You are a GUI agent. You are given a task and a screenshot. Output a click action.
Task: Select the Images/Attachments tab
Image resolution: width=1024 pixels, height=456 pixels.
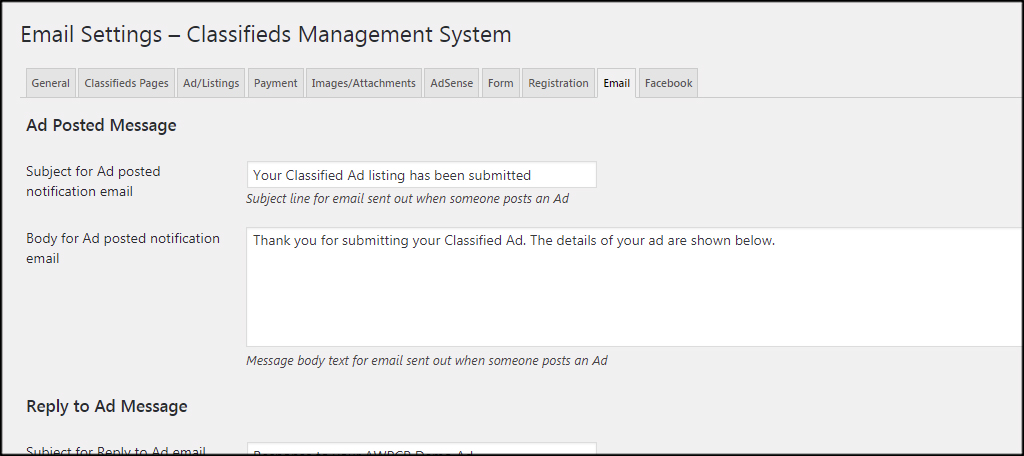(x=363, y=83)
